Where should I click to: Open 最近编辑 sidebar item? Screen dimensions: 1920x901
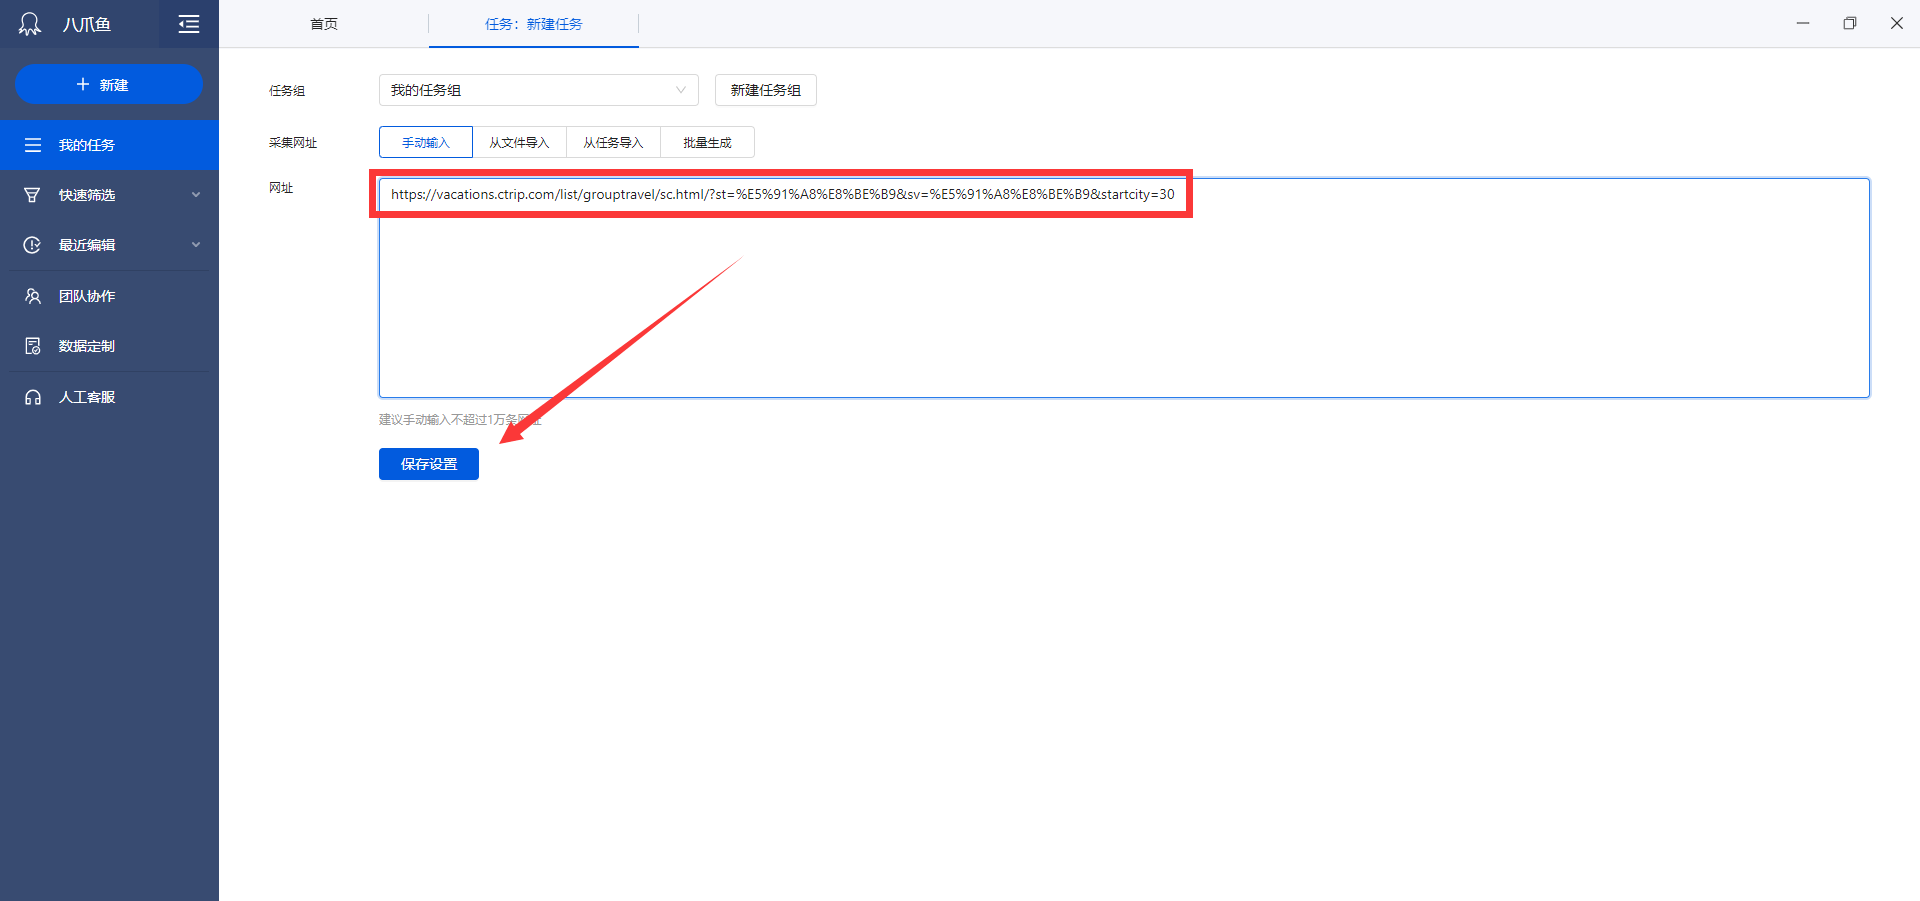pyautogui.click(x=109, y=245)
